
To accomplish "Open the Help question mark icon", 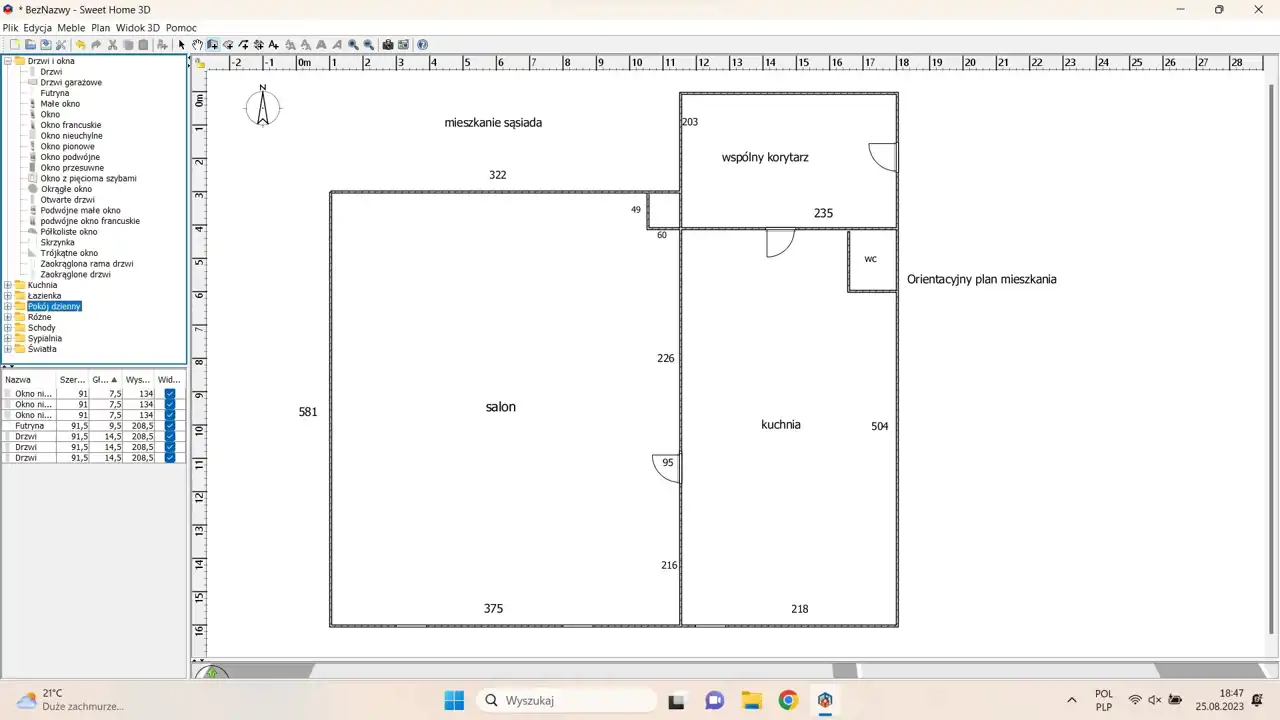I will click(x=423, y=45).
